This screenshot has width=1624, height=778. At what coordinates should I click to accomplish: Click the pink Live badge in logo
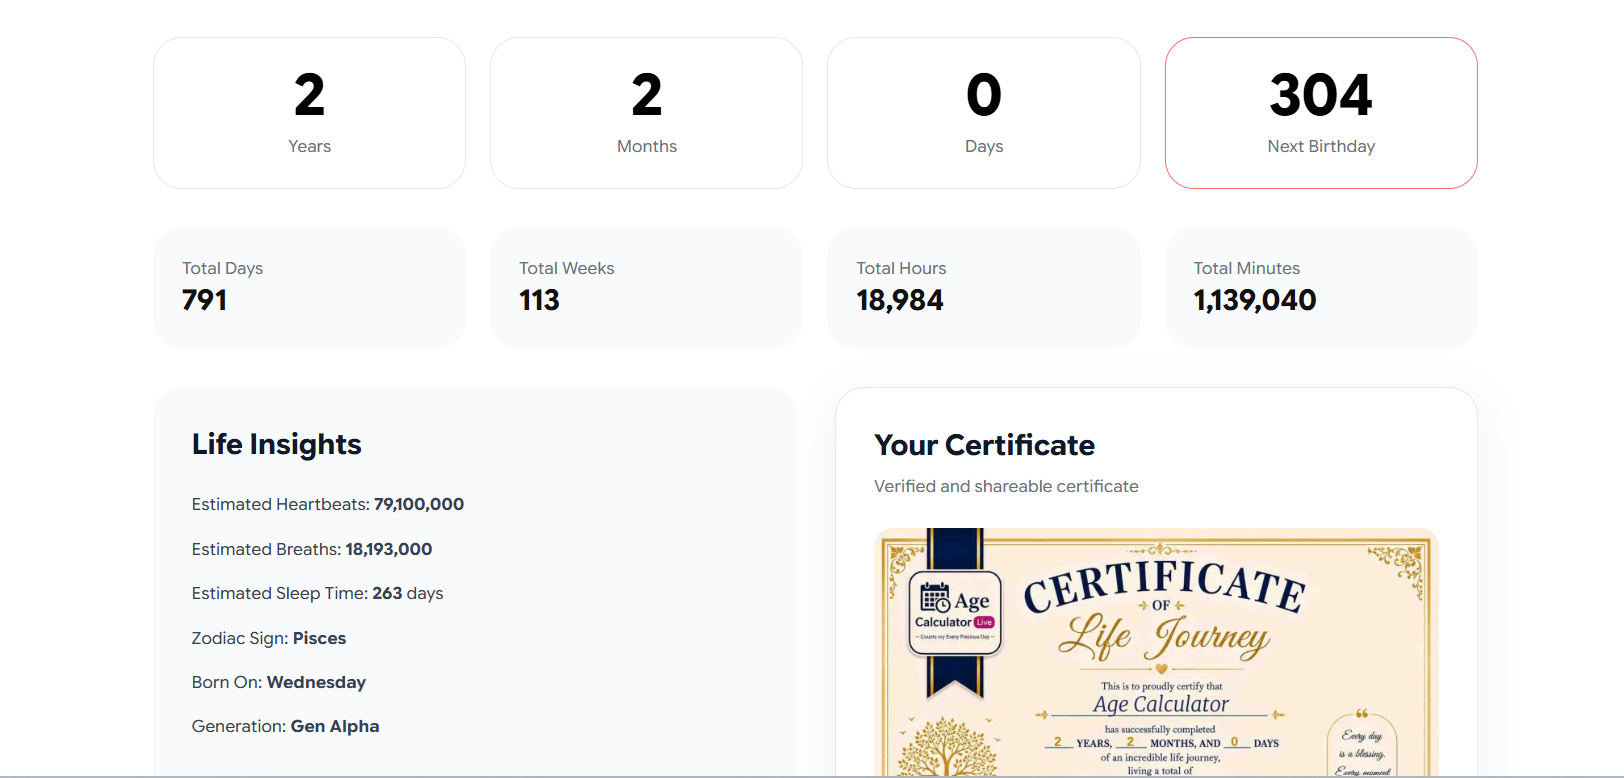(984, 622)
